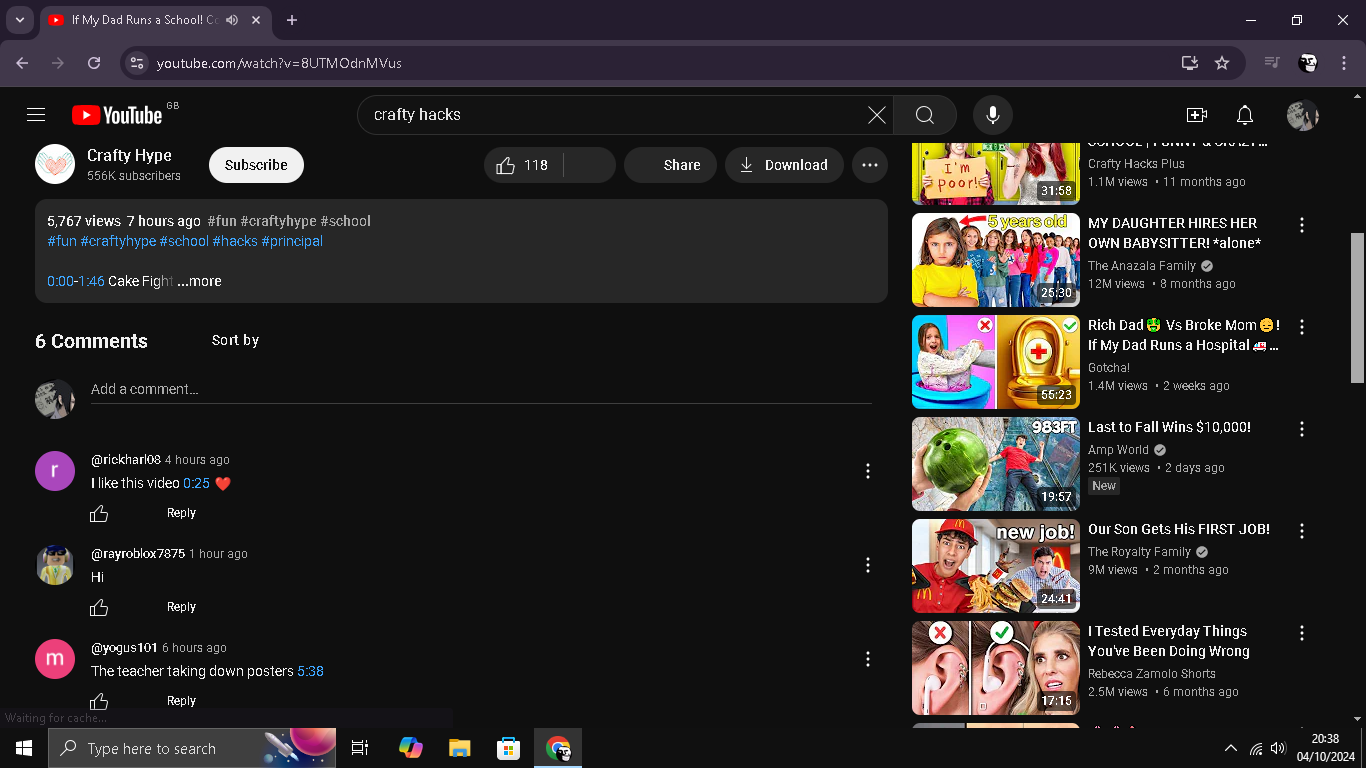The height and width of the screenshot is (768, 1366).
Task: Clear the search box text with the X
Action: point(877,115)
